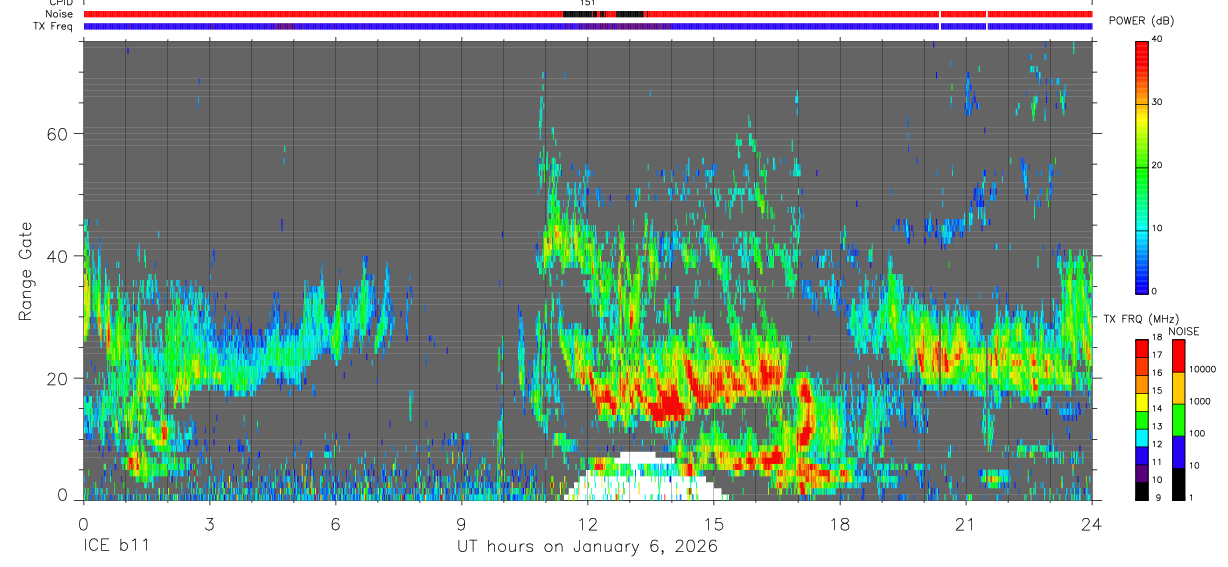
Task: Click the cyan 12 MHz TX FRQ swatch
Action: [x=1141, y=438]
